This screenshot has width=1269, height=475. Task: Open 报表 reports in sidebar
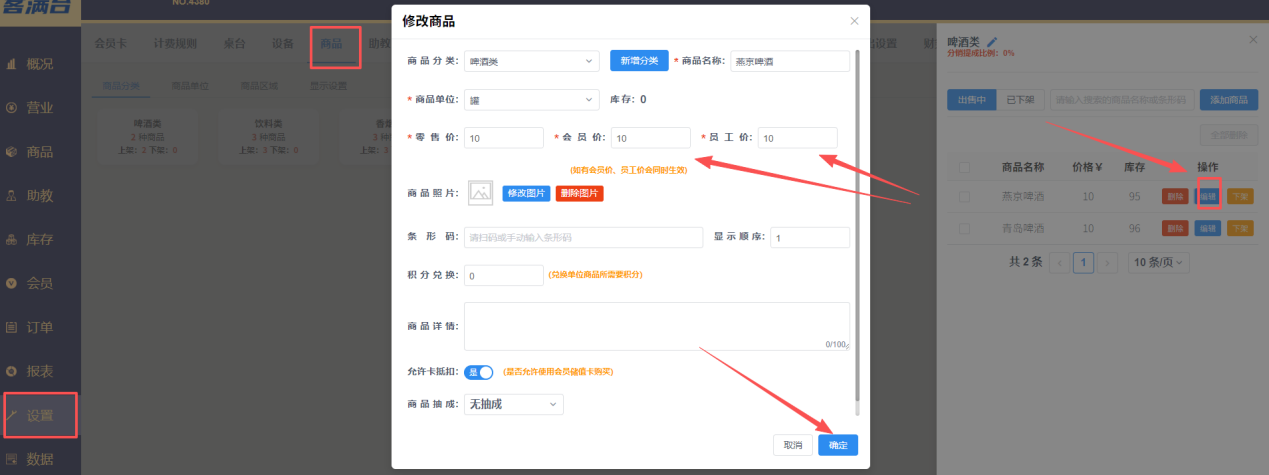(40, 371)
